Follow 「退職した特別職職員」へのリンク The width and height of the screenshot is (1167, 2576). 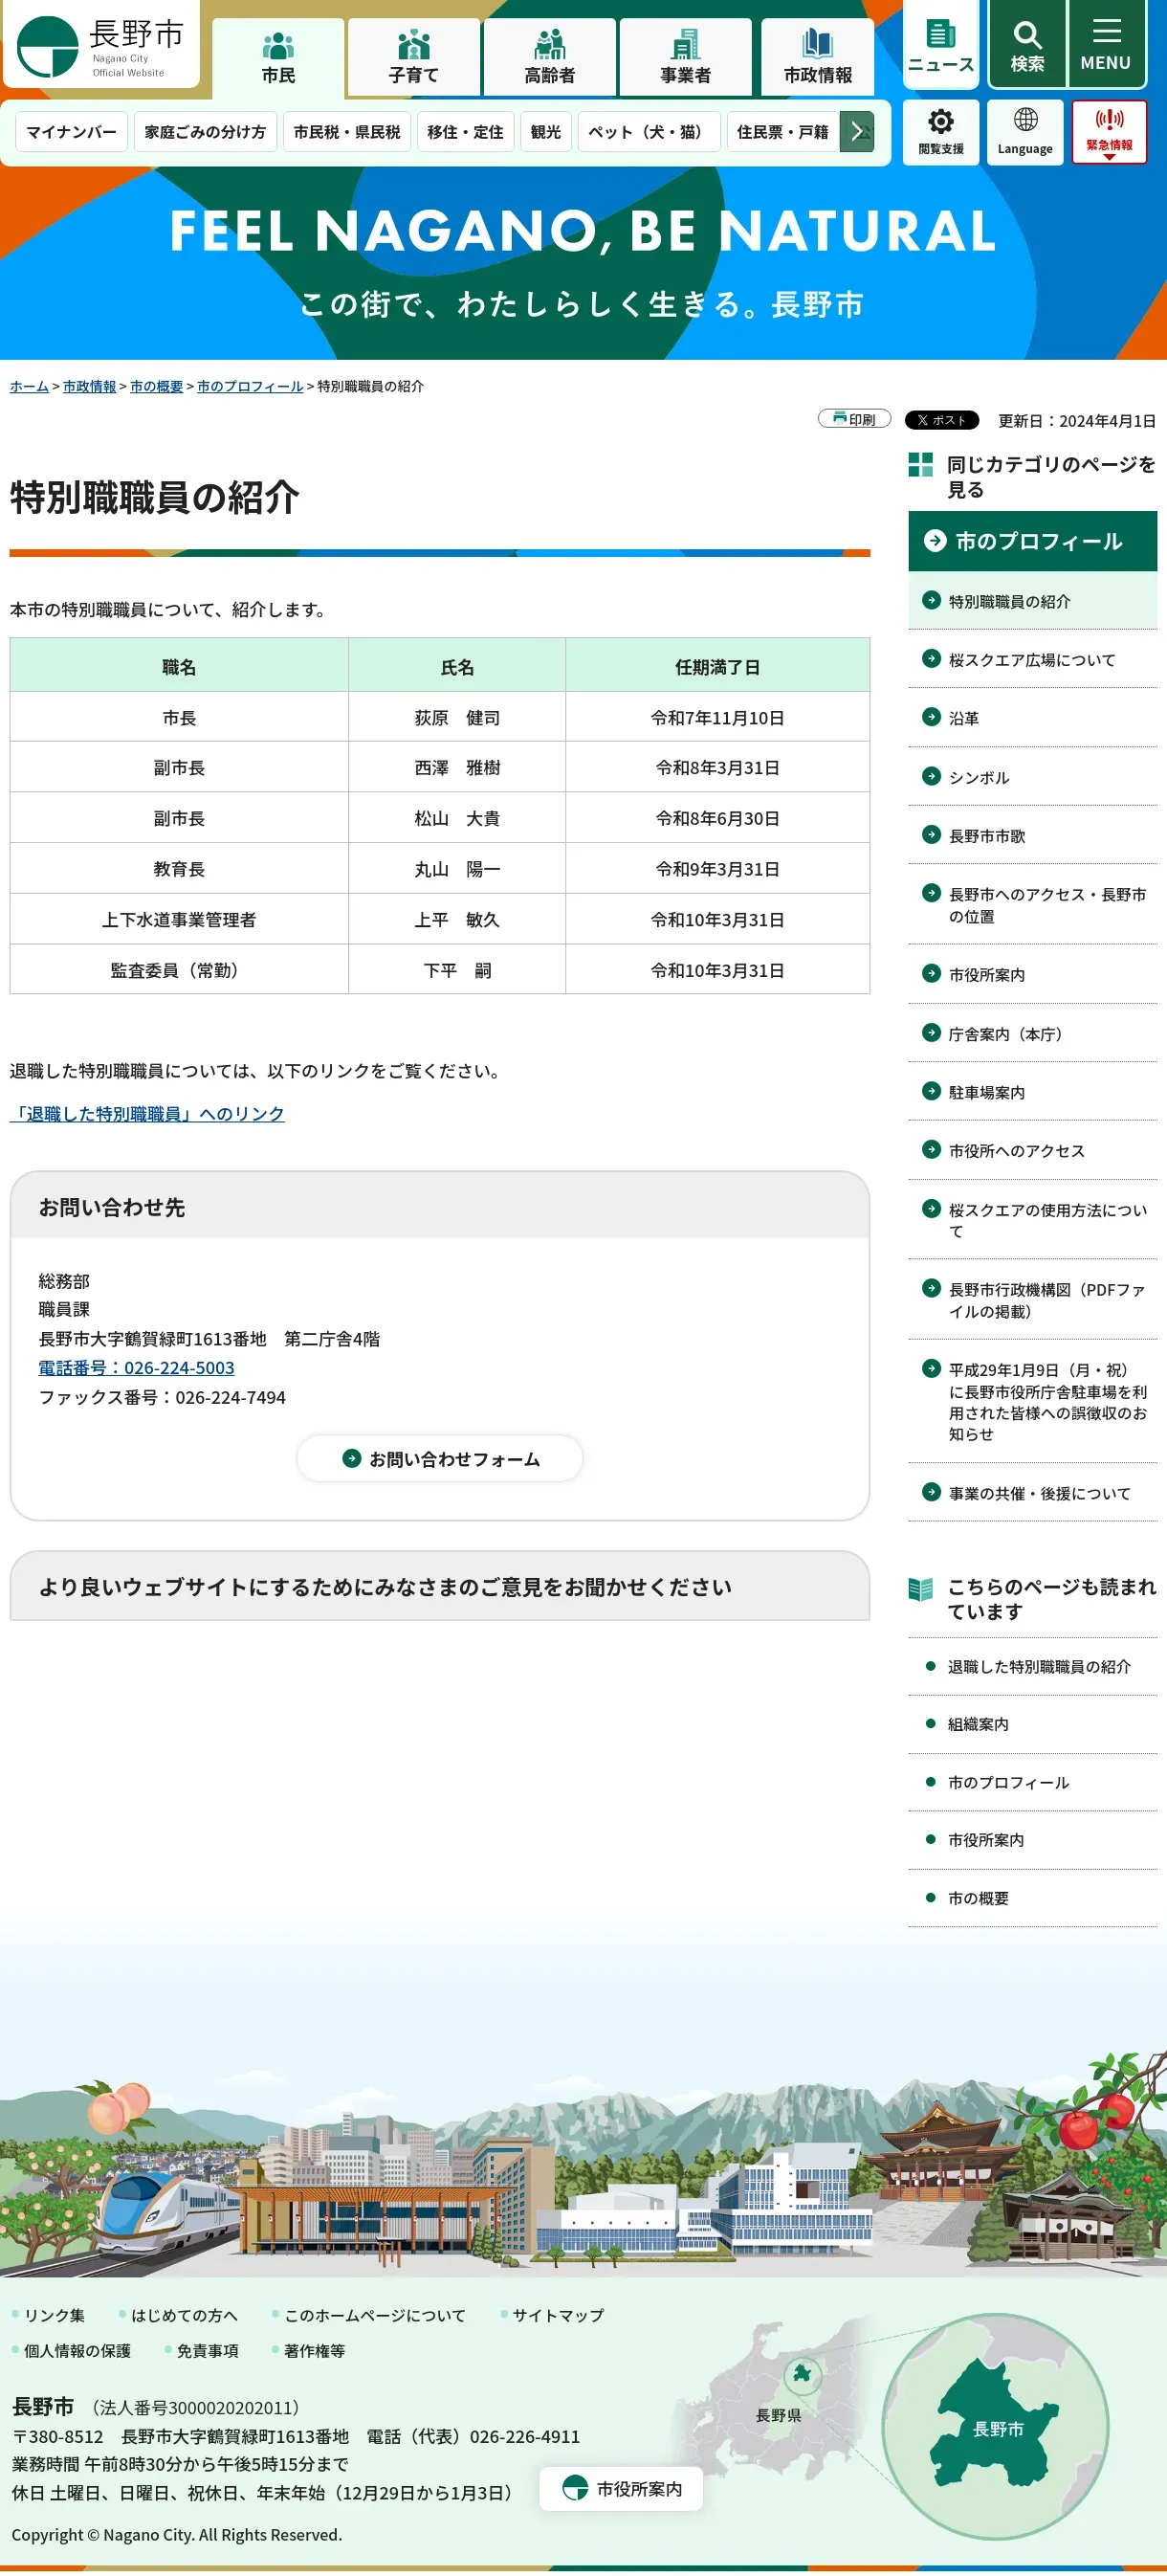[147, 1114]
